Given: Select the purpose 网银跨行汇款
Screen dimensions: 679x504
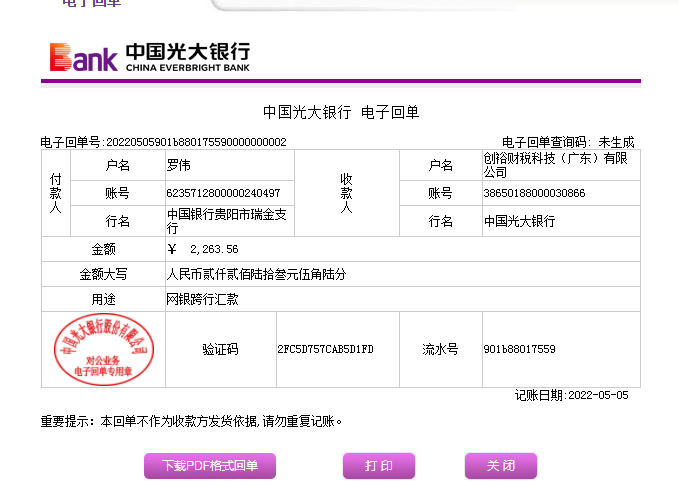Looking at the screenshot, I should (202, 299).
